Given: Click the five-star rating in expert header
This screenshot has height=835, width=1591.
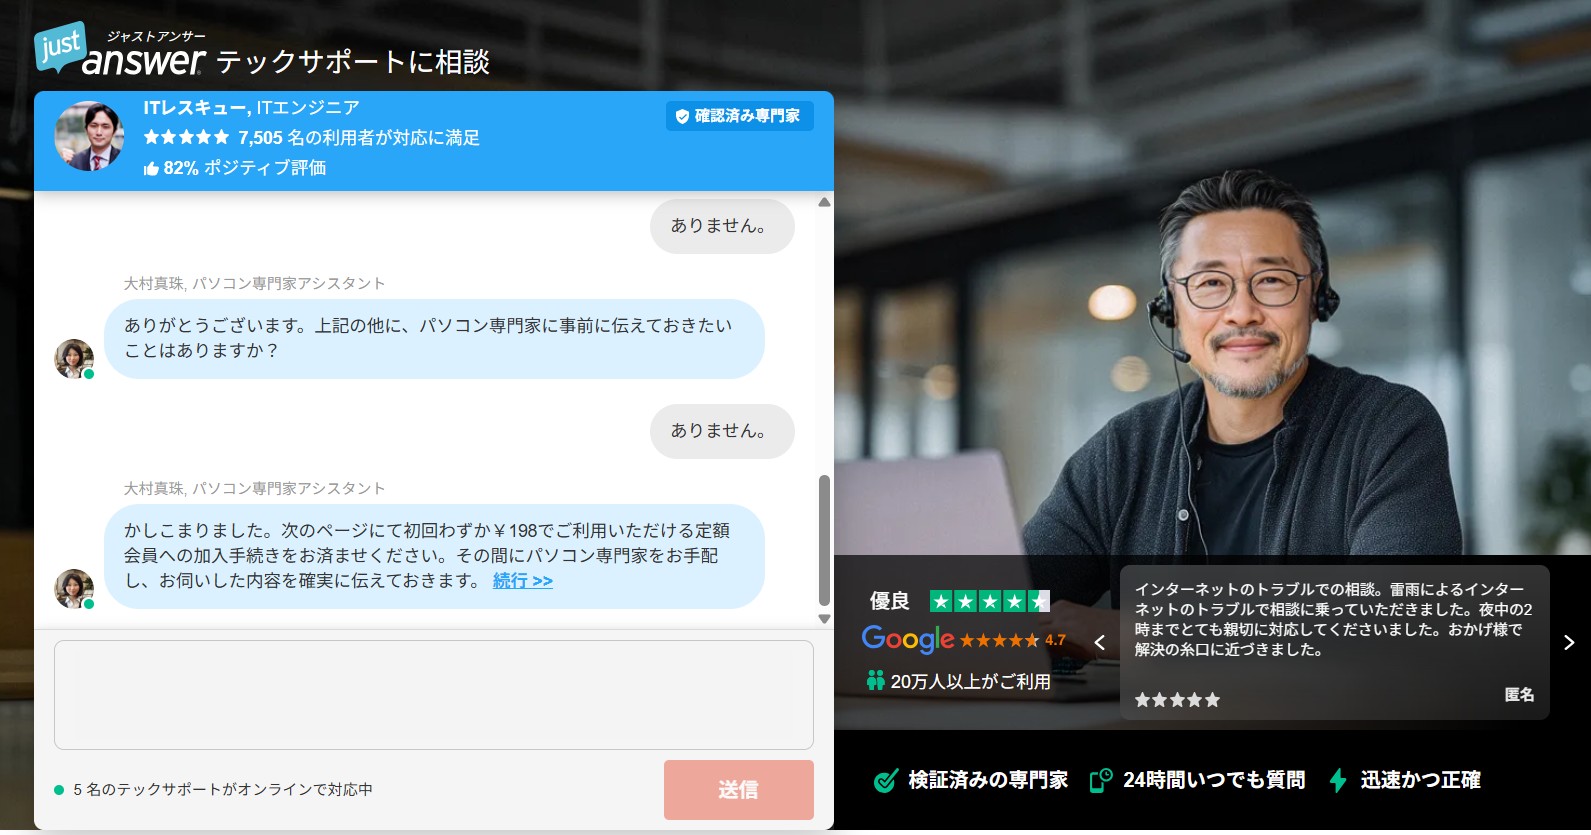Looking at the screenshot, I should pos(186,138).
